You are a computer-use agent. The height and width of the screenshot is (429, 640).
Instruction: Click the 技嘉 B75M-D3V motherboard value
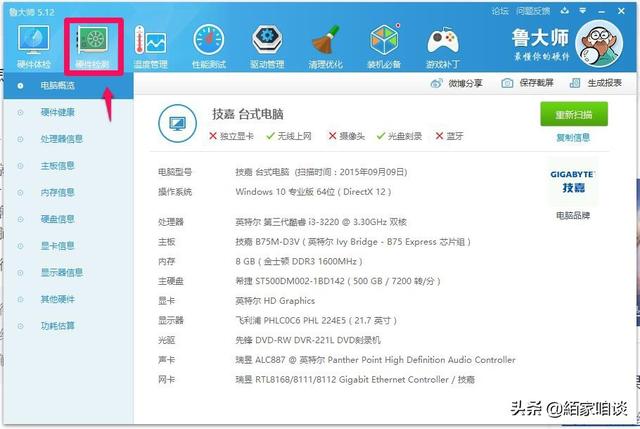tap(353, 242)
